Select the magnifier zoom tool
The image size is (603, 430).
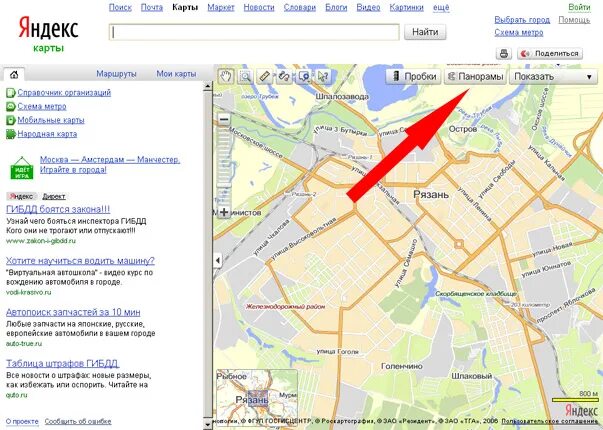(x=245, y=77)
